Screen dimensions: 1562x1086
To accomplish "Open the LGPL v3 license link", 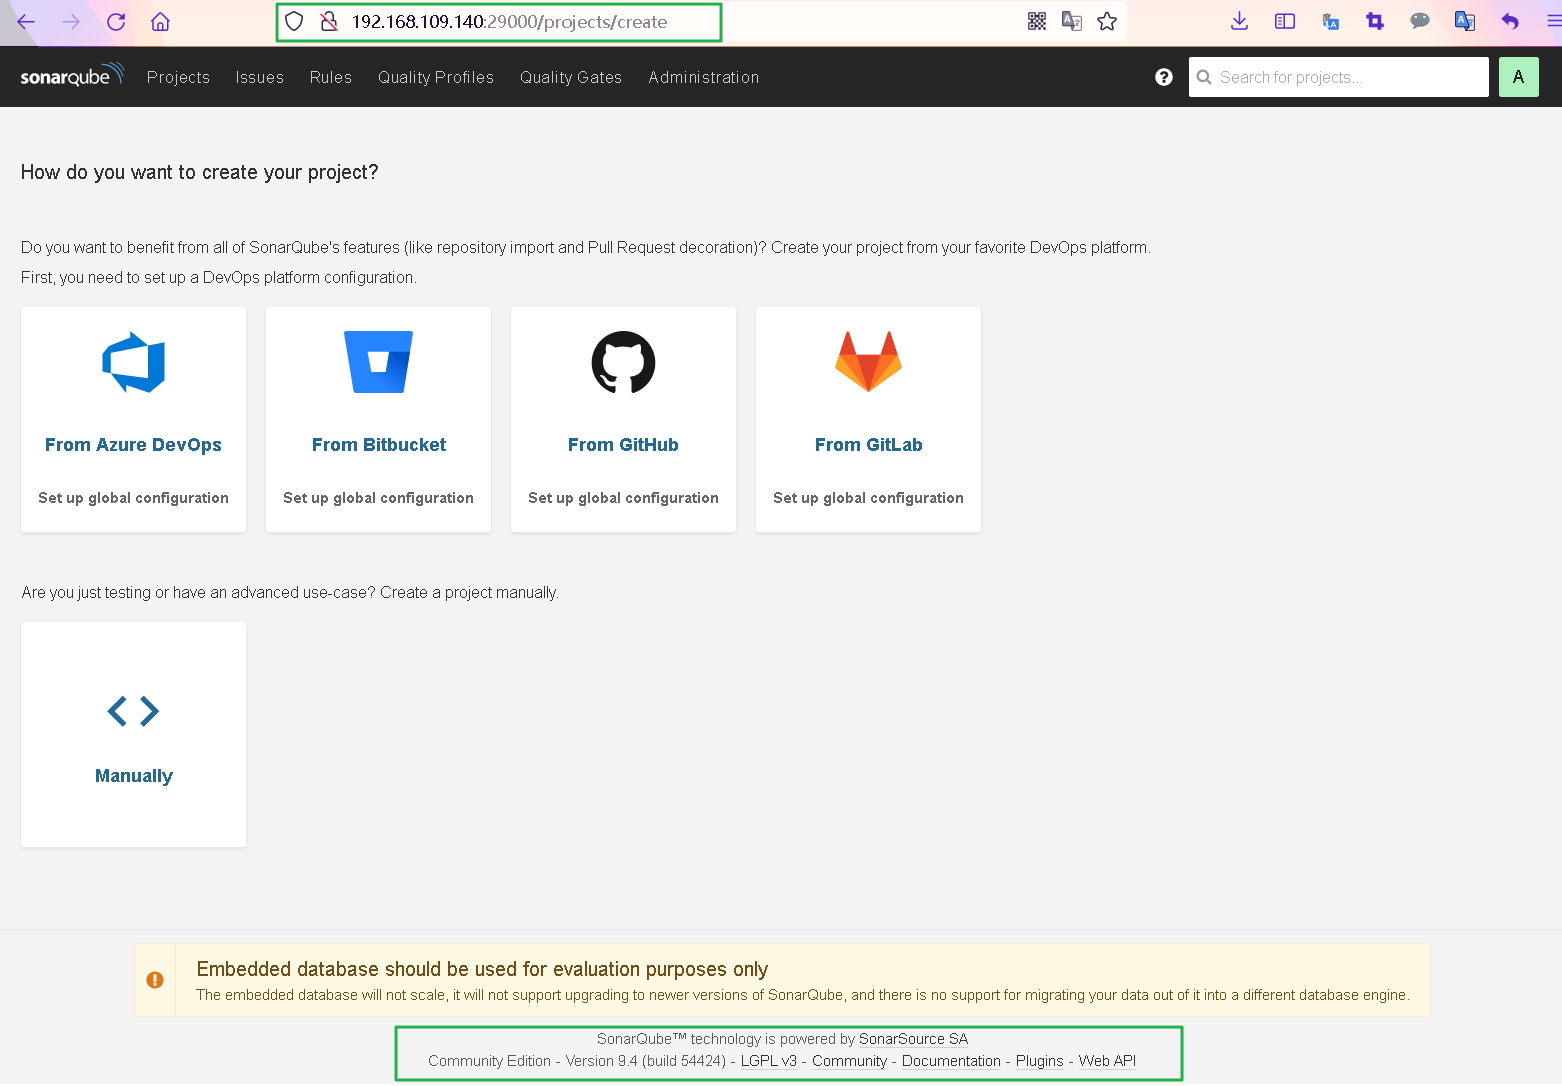I will pos(768,1061).
